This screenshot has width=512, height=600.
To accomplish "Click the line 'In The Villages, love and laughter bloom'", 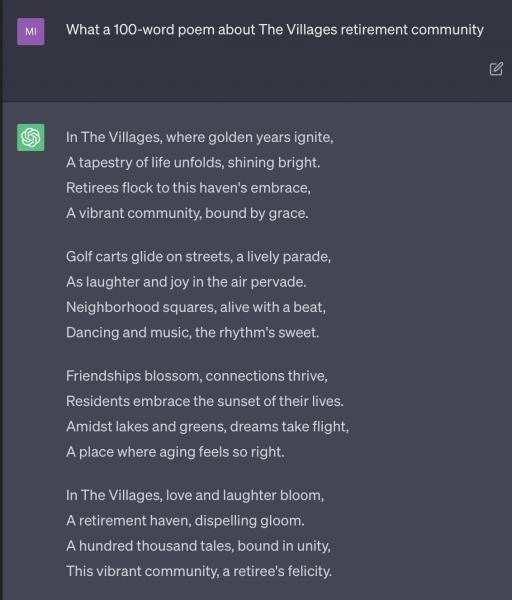I will tap(195, 496).
